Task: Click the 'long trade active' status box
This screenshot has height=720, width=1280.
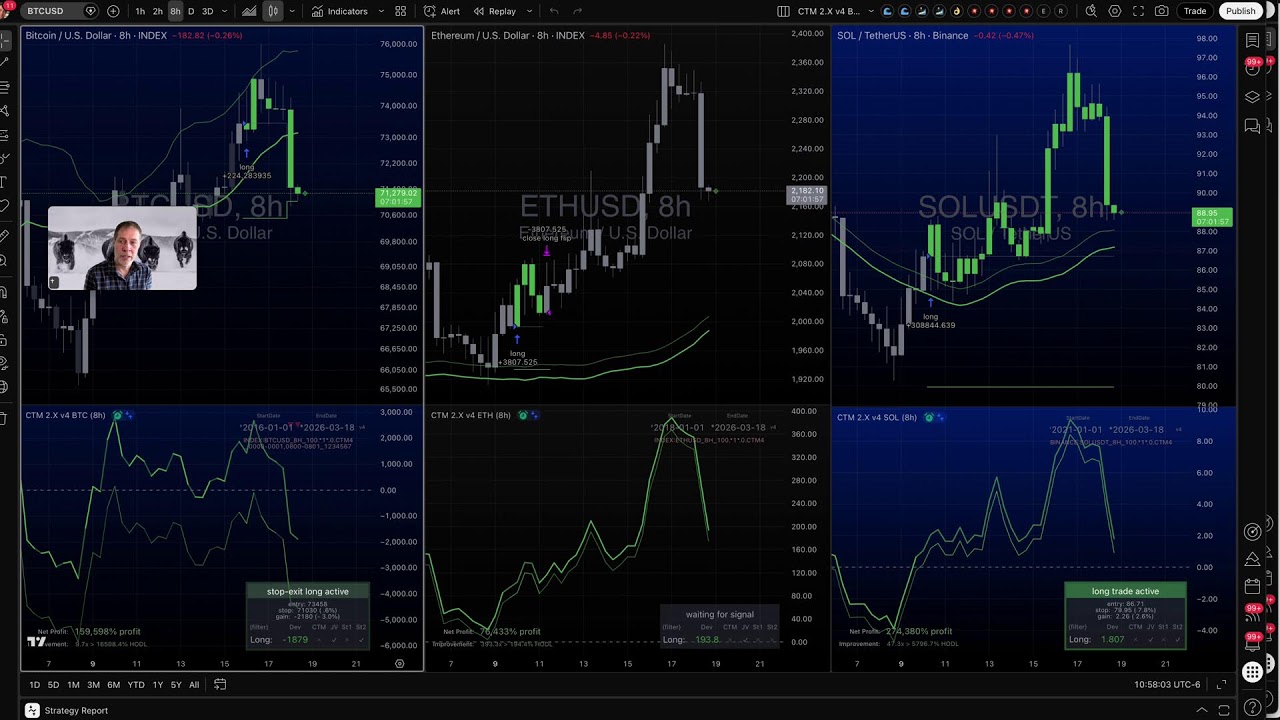Action: click(1125, 616)
